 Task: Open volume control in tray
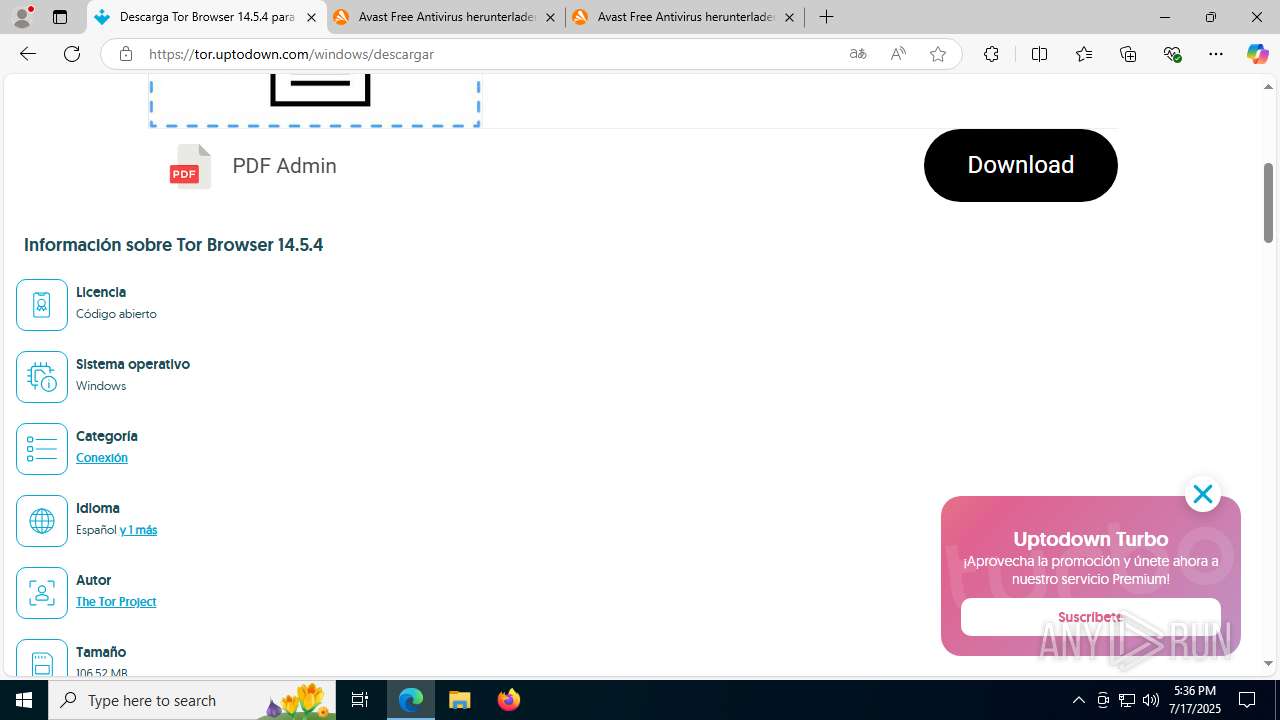coord(1151,700)
